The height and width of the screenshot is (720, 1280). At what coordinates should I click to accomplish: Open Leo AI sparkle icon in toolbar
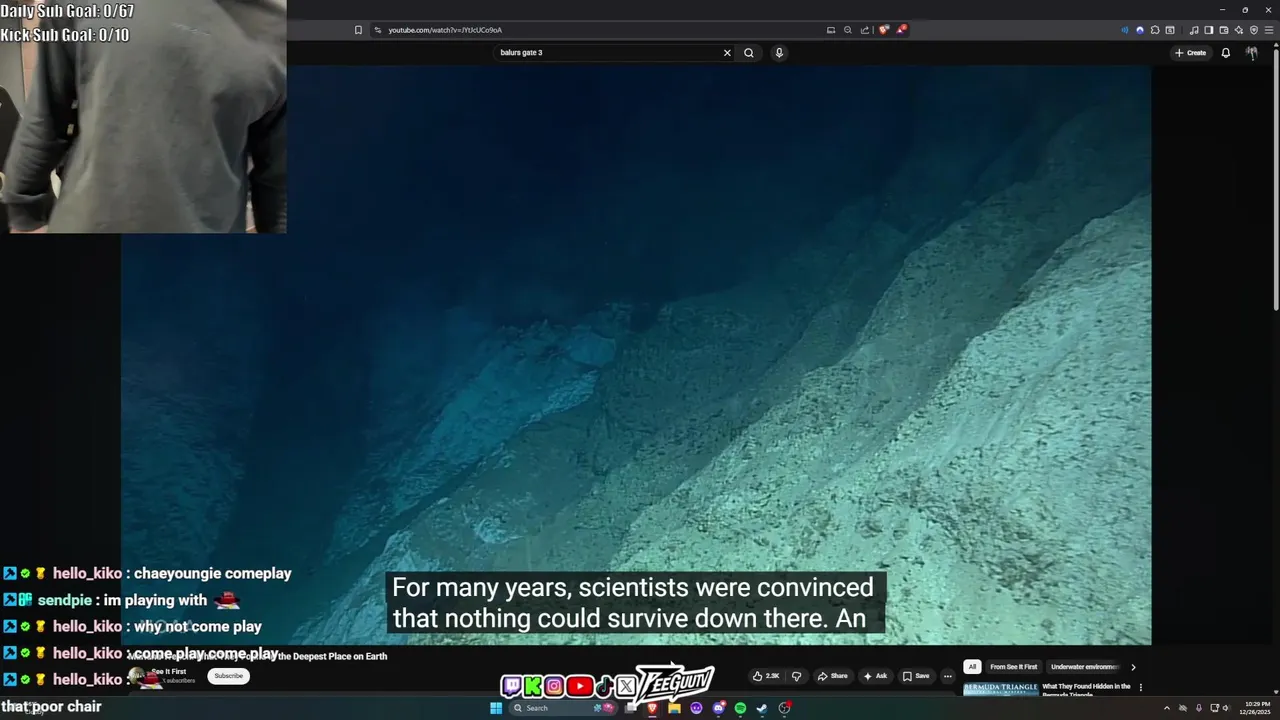[1239, 30]
